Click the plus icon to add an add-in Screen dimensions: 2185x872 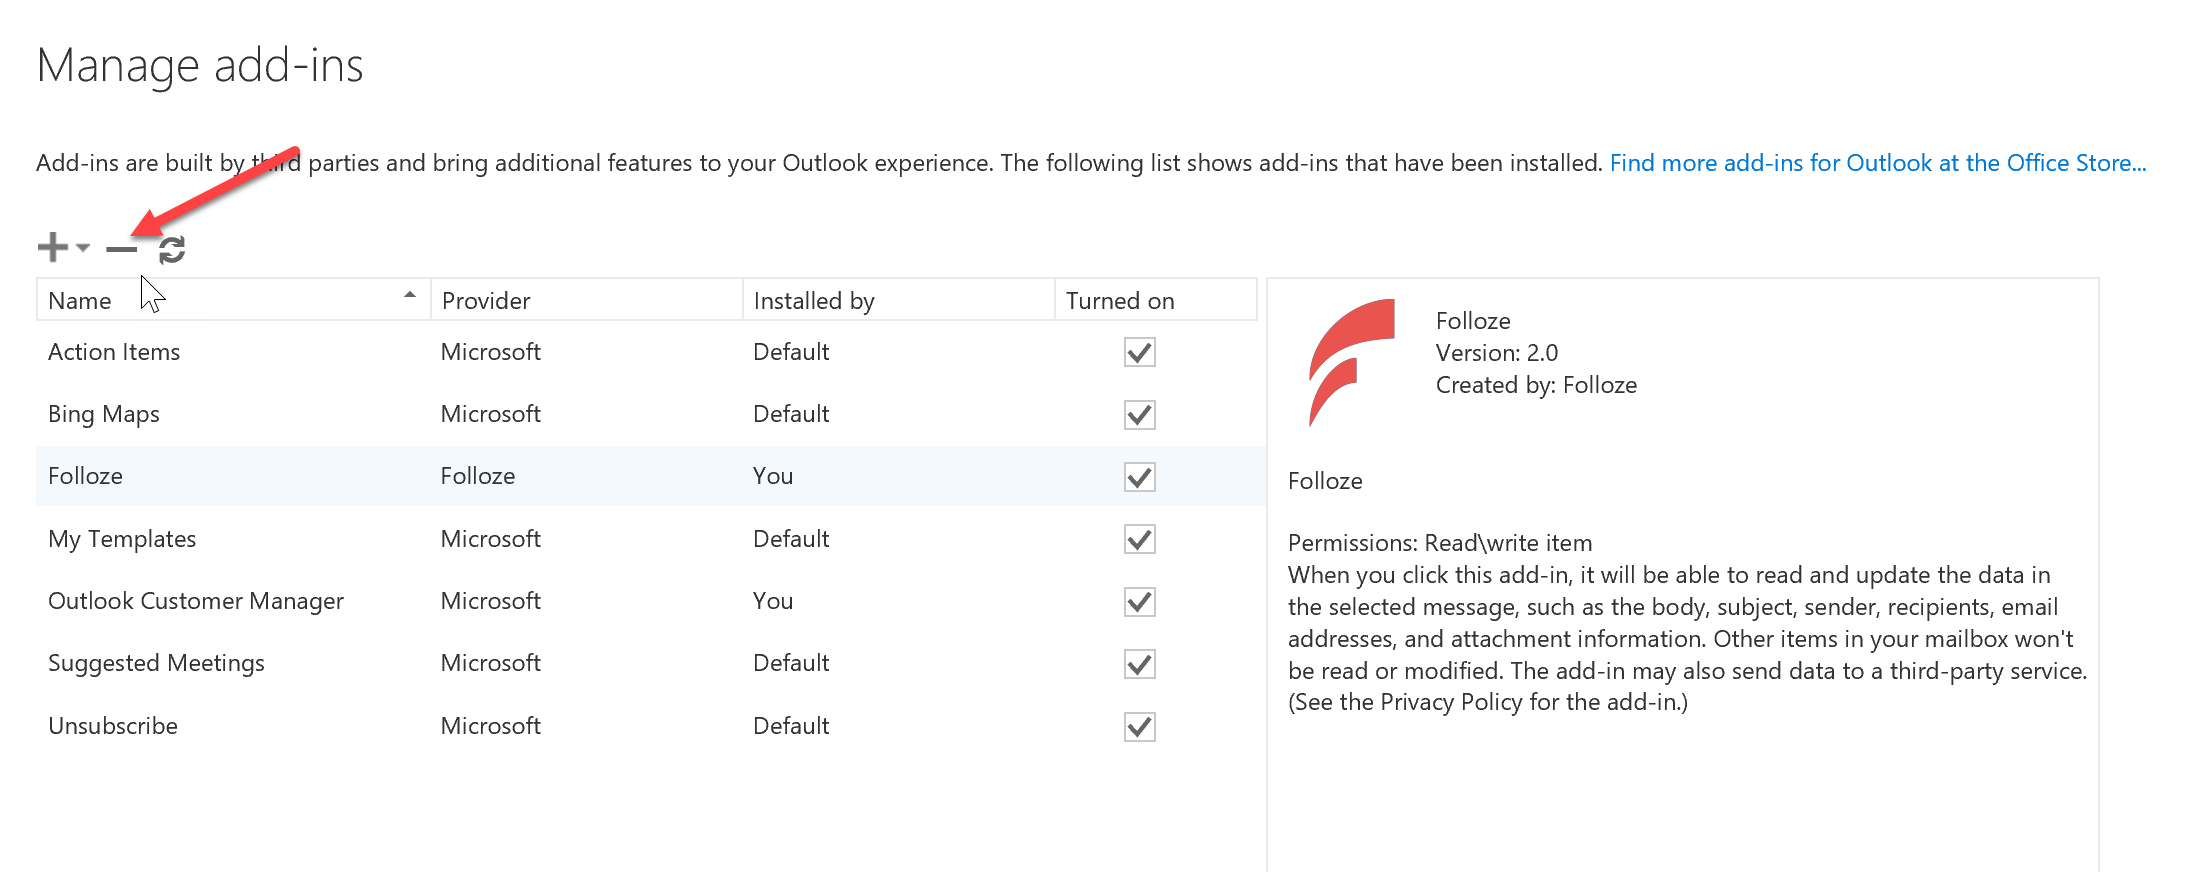[x=52, y=247]
